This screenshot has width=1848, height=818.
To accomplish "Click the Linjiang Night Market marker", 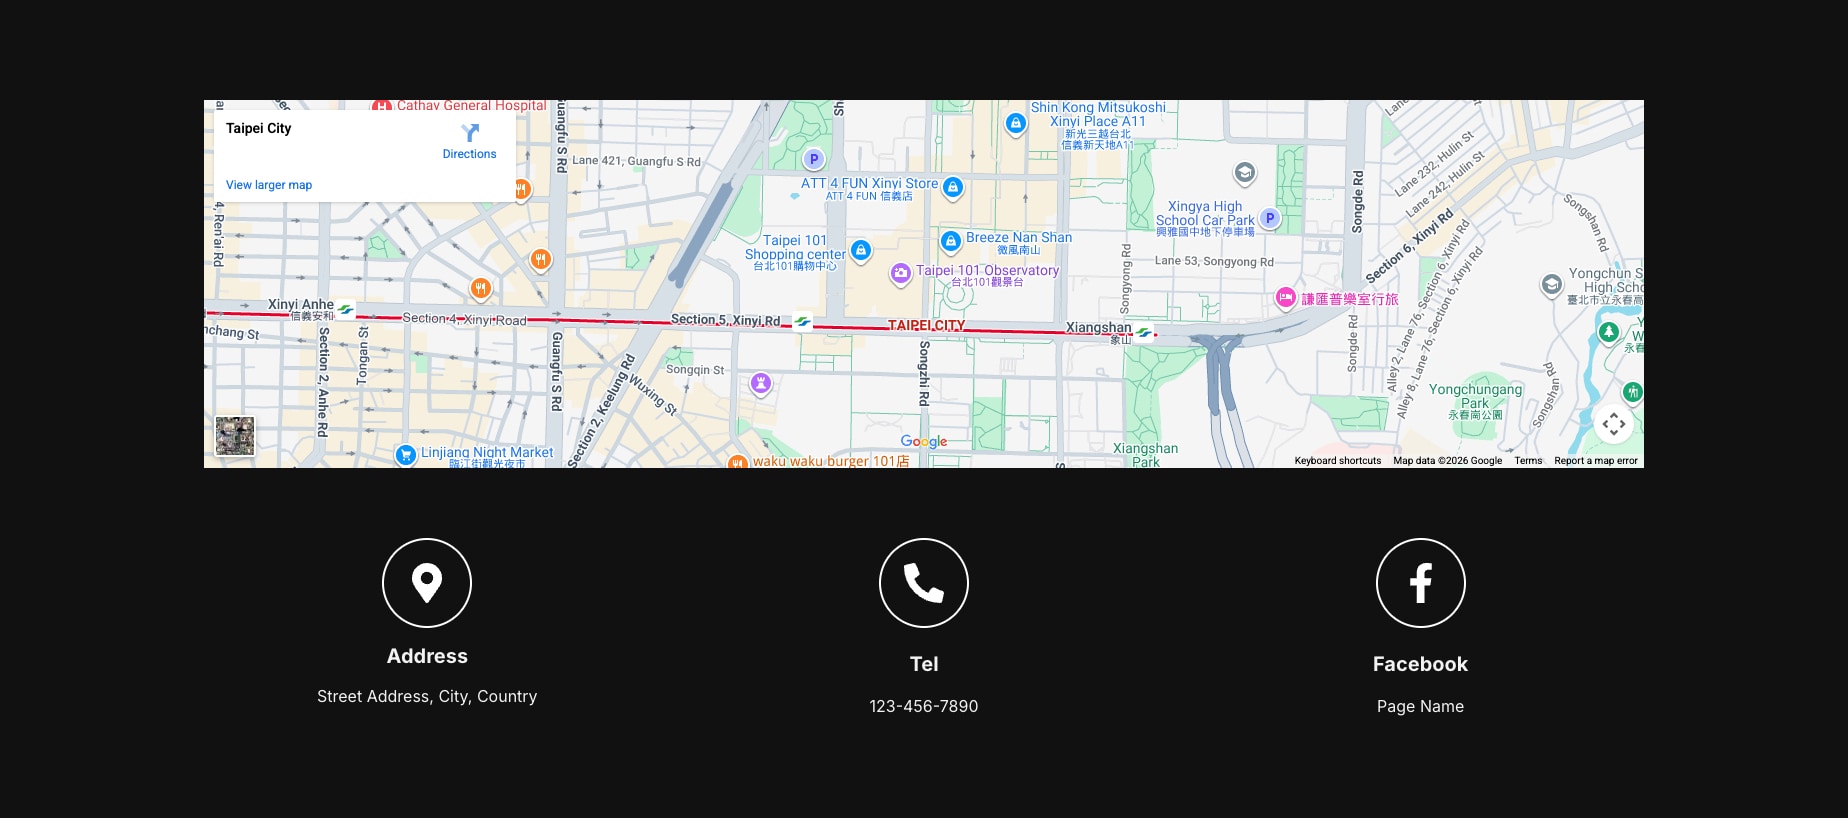I will coord(405,455).
